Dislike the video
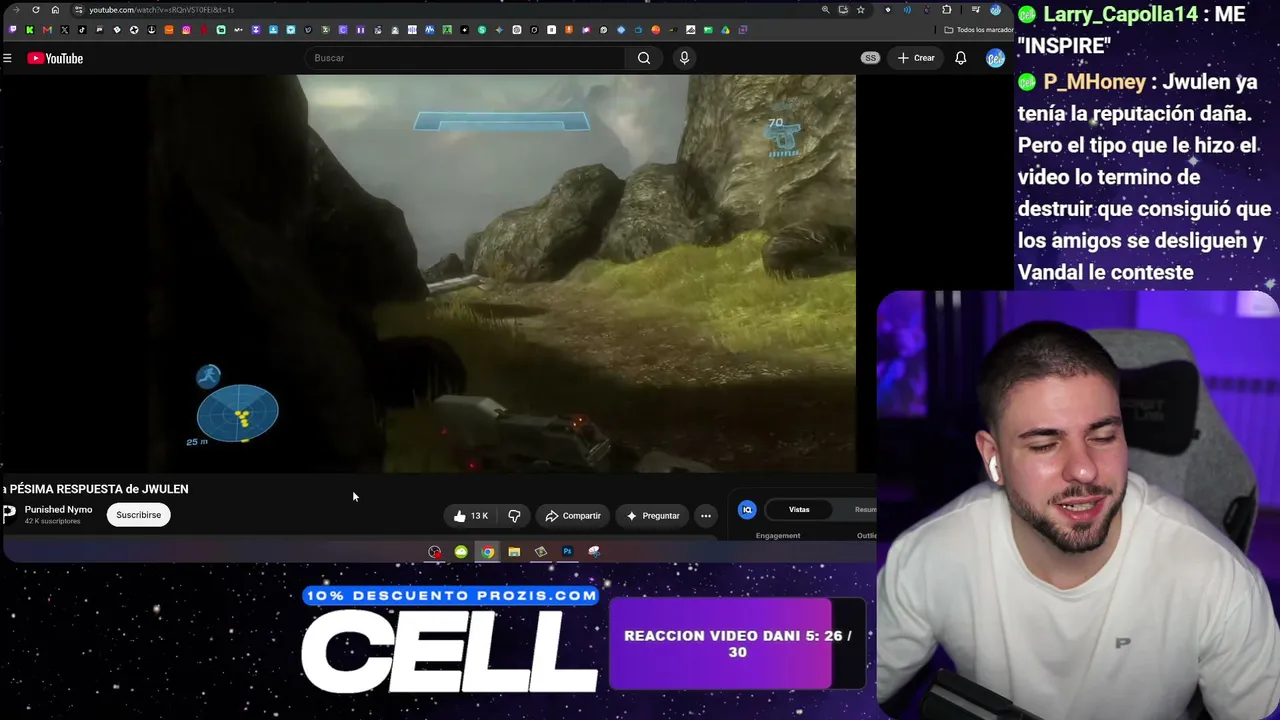 coord(514,516)
